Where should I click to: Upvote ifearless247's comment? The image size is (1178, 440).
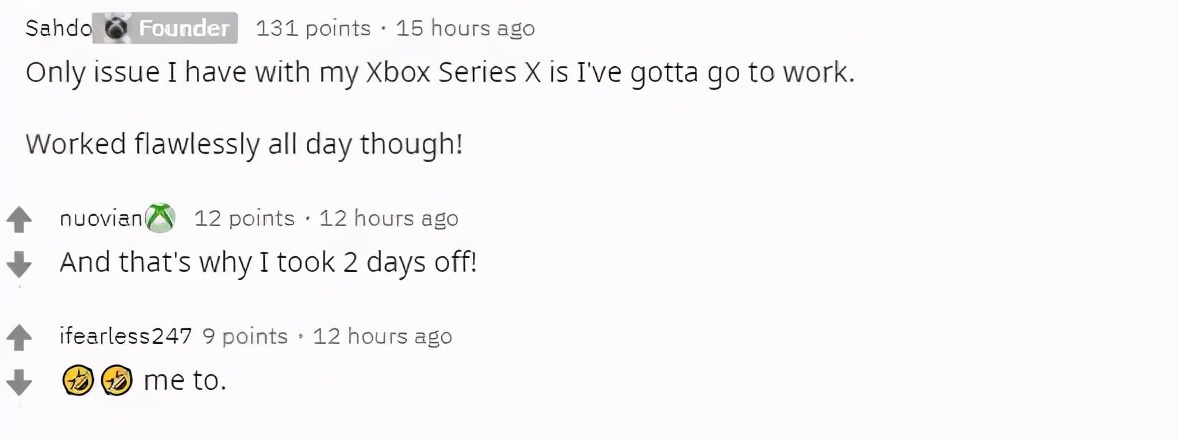[18, 337]
